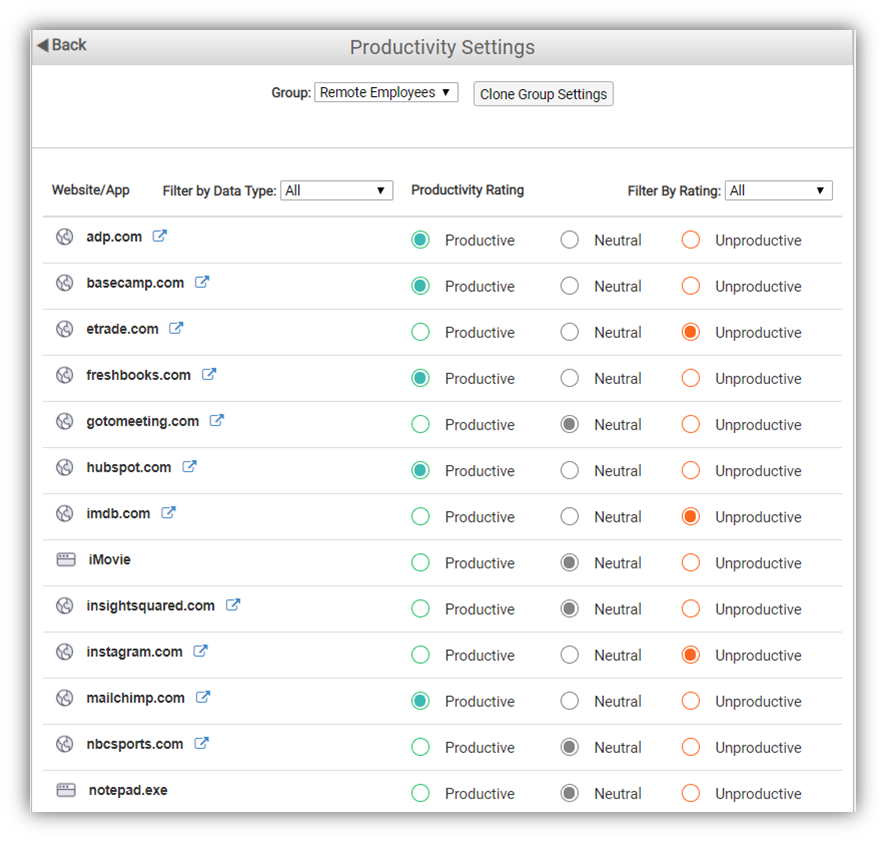
Task: Open the Group dropdown showing Remote Employees
Action: [386, 92]
